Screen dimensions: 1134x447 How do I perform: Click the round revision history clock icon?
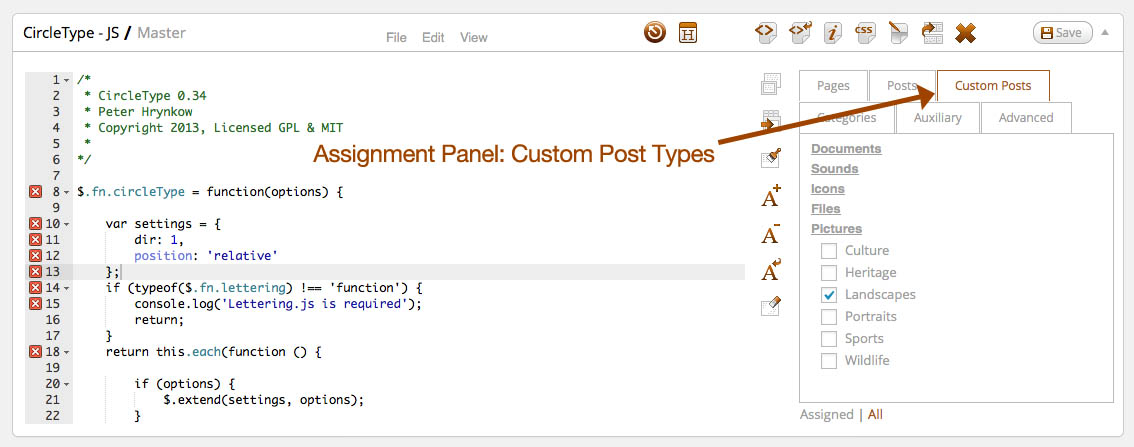click(x=655, y=33)
